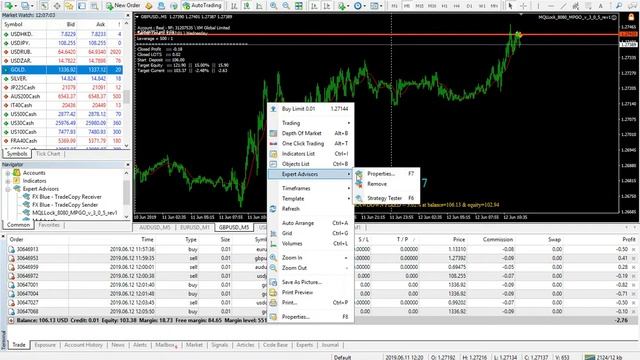Viewport: 640px width, 360px height.
Task: Toggle the AutoTrading button
Action: pyautogui.click(x=202, y=6)
